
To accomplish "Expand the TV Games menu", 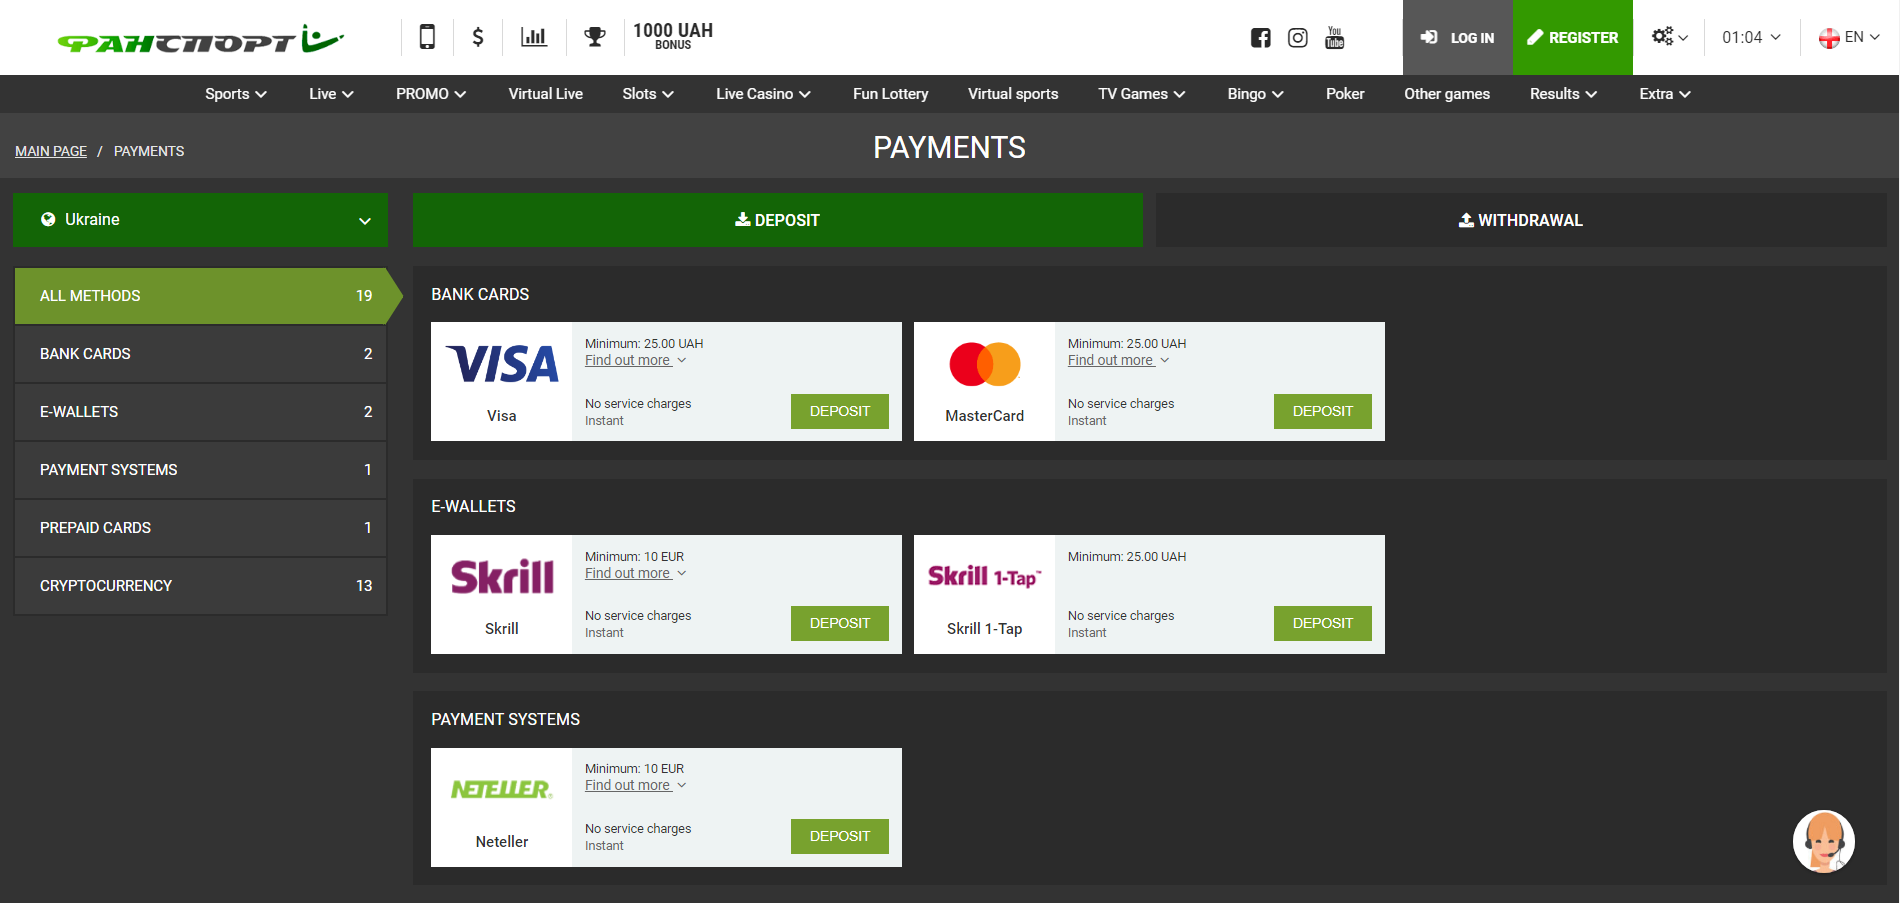I will (1142, 94).
